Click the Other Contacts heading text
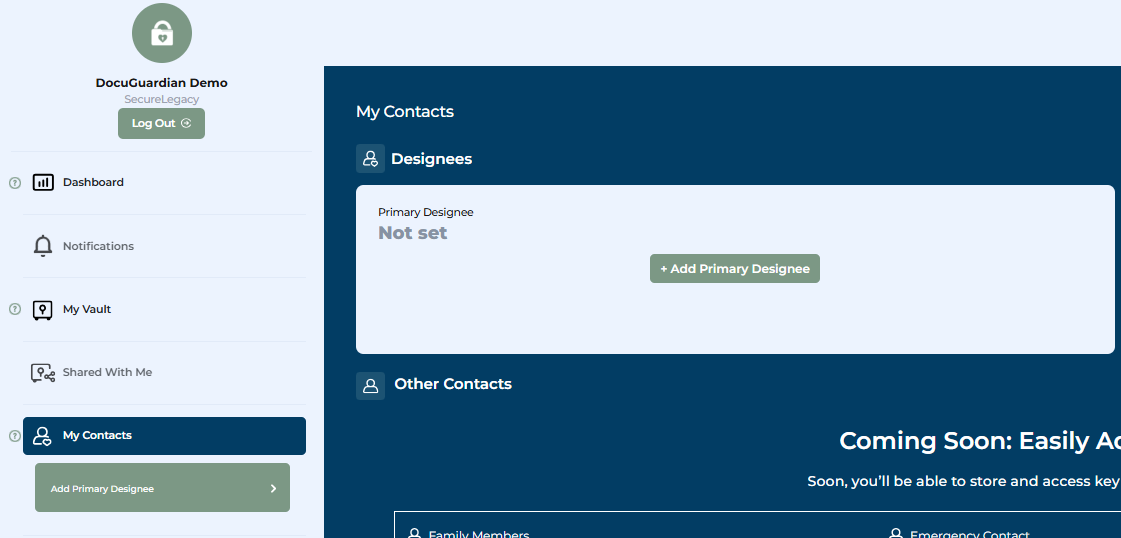This screenshot has height=538, width=1121. tap(453, 384)
